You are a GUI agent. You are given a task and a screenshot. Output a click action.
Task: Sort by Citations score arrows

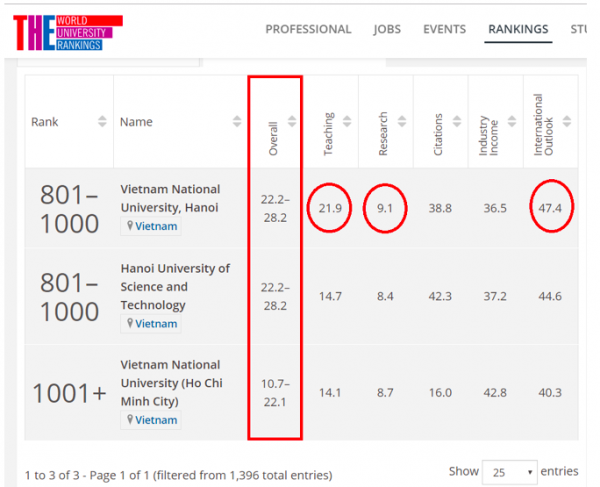[455, 122]
